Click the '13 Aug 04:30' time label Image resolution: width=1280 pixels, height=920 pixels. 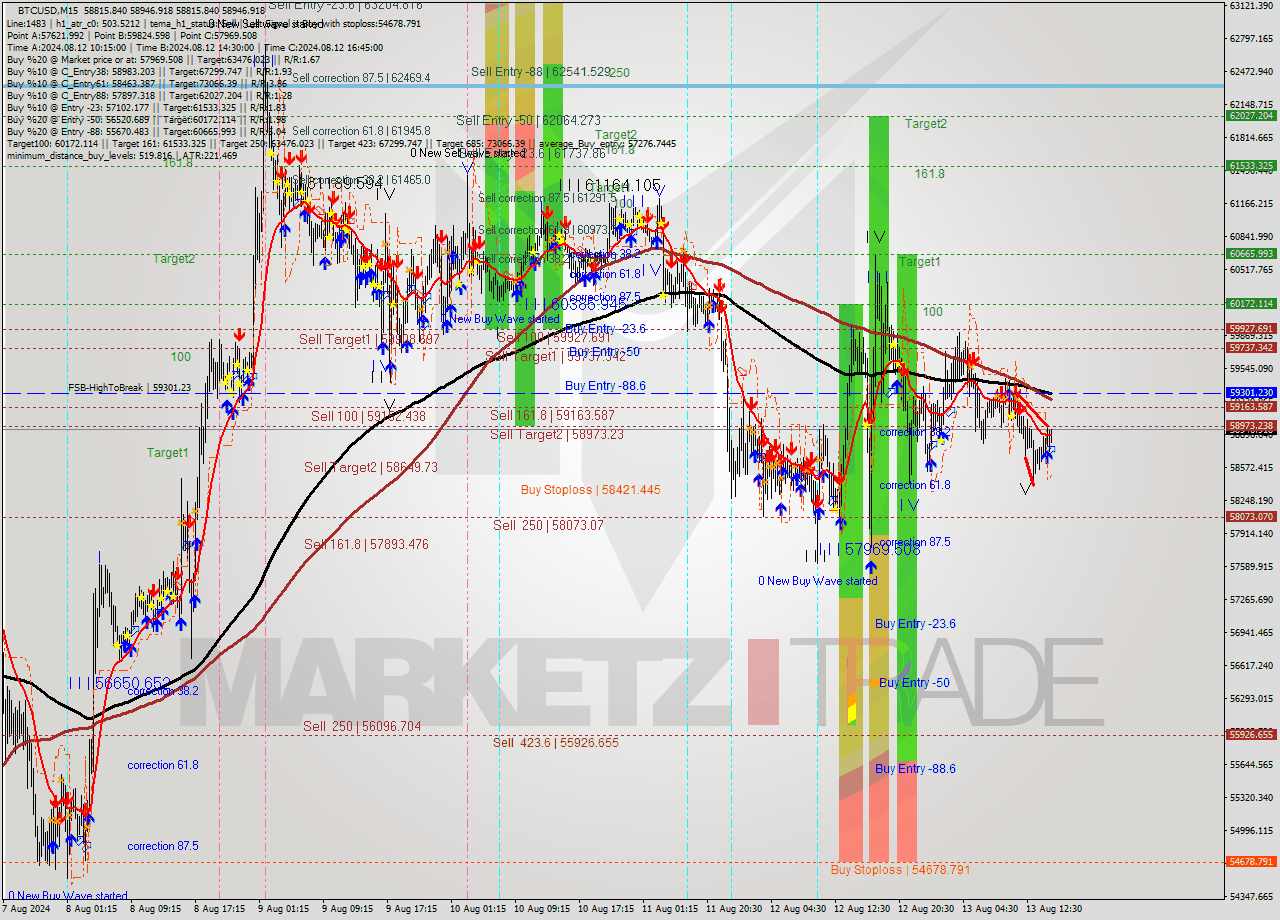click(990, 909)
